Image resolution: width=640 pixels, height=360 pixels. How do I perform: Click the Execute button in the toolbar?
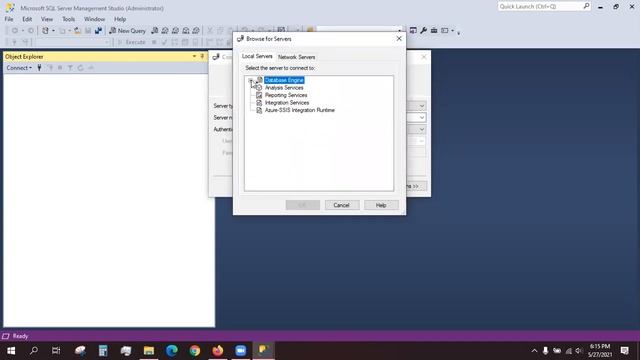(x=131, y=42)
